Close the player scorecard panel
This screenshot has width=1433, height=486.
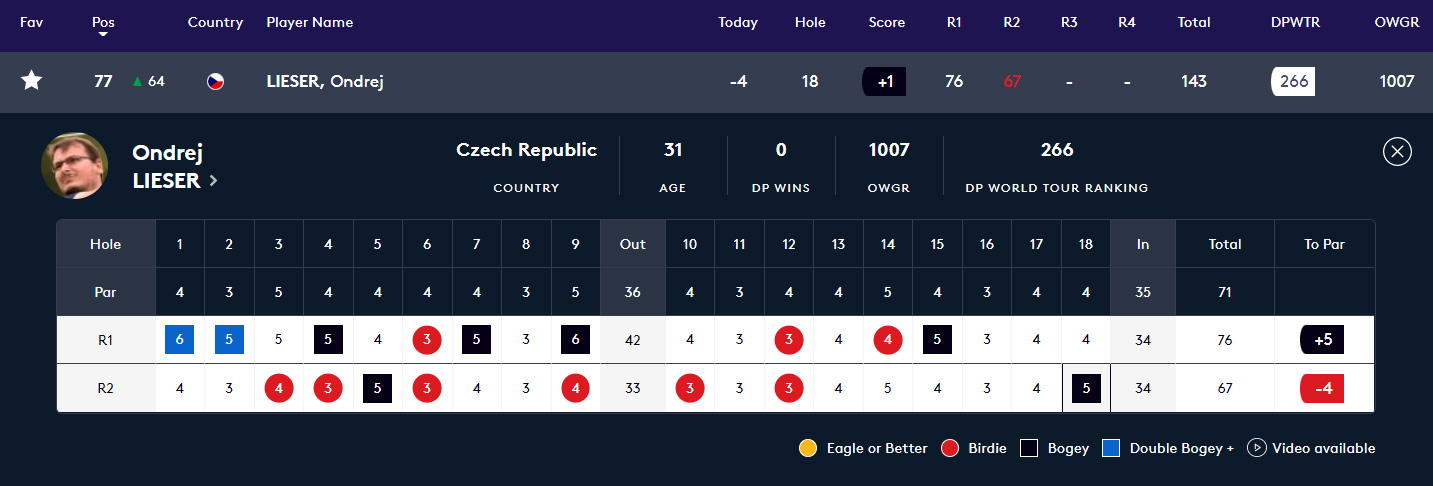click(1397, 151)
